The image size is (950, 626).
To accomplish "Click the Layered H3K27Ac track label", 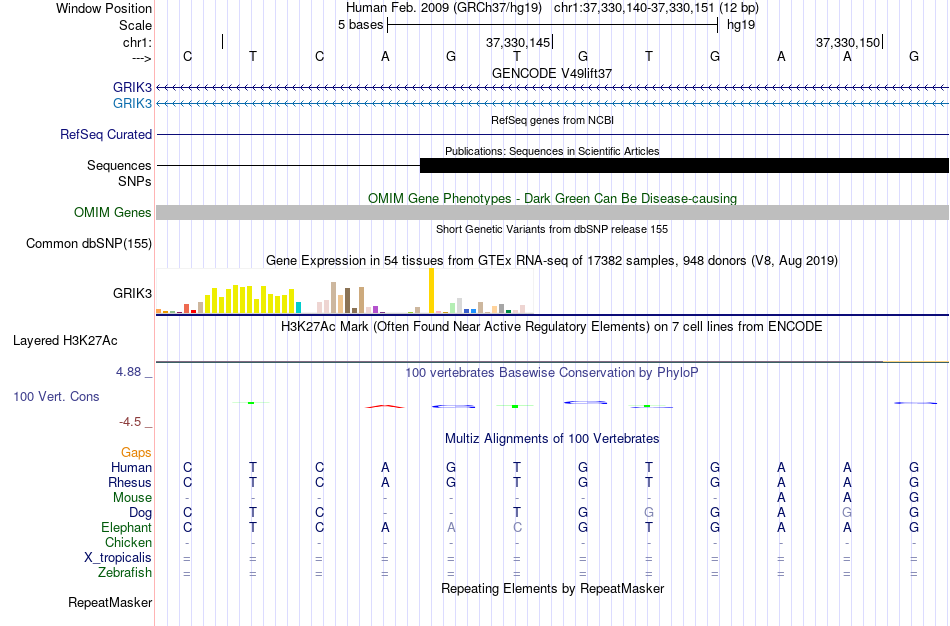I will (x=65, y=341).
